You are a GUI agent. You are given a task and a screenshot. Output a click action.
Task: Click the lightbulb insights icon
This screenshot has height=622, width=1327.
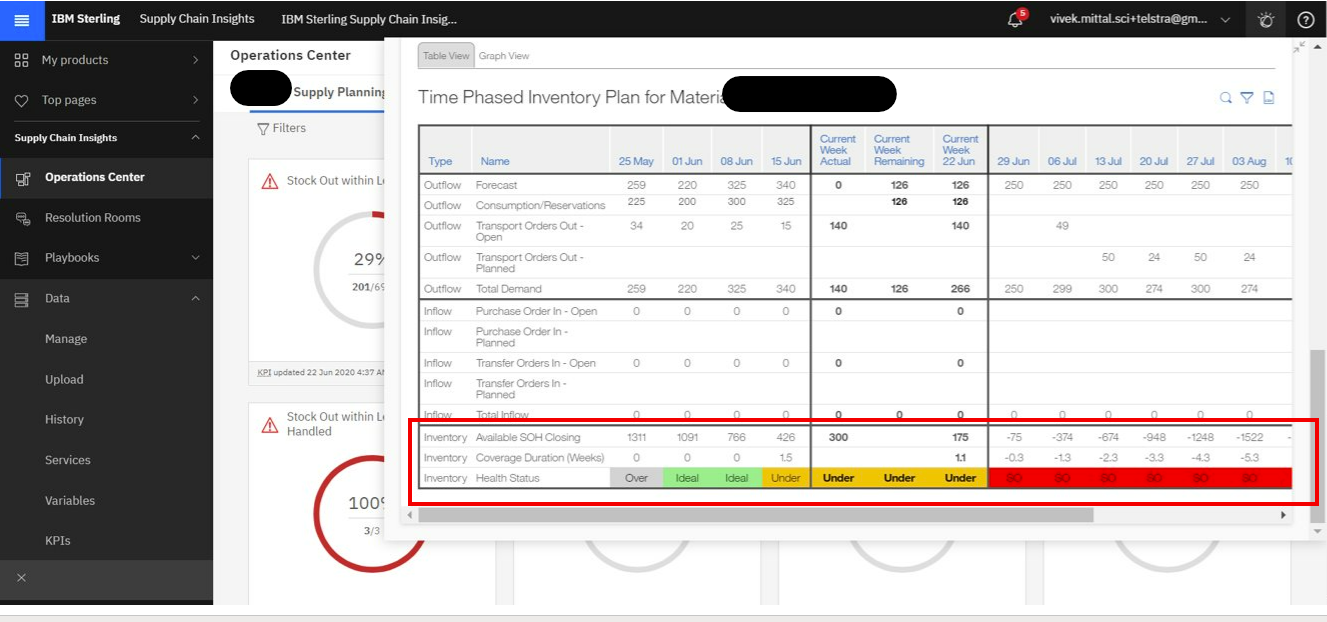1266,20
